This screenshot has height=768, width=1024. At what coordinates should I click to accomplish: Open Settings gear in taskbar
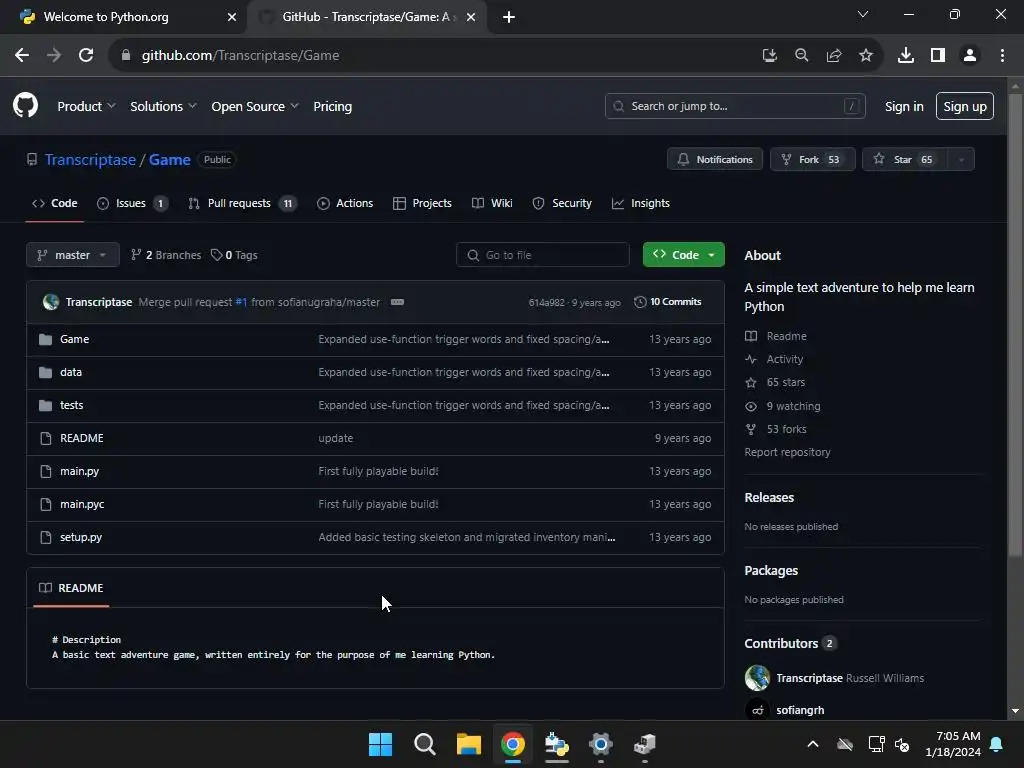[x=600, y=744]
